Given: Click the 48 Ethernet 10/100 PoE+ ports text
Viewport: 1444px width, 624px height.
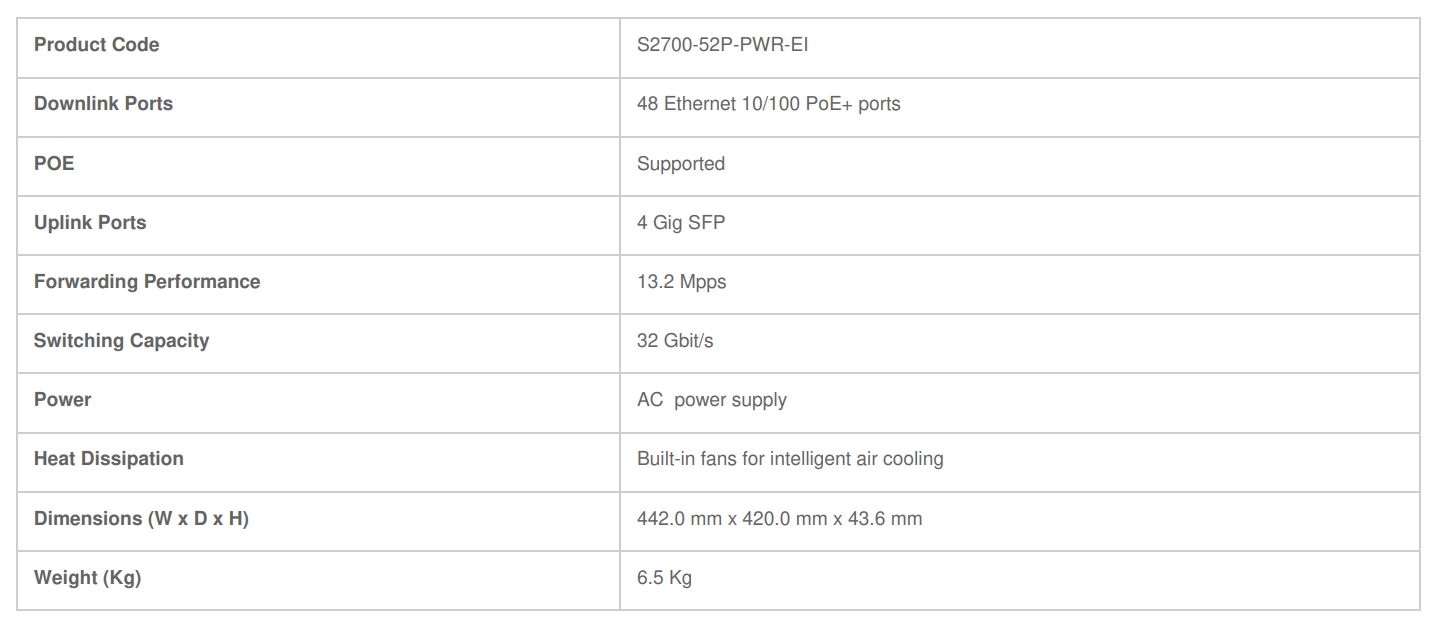Looking at the screenshot, I should 768,104.
